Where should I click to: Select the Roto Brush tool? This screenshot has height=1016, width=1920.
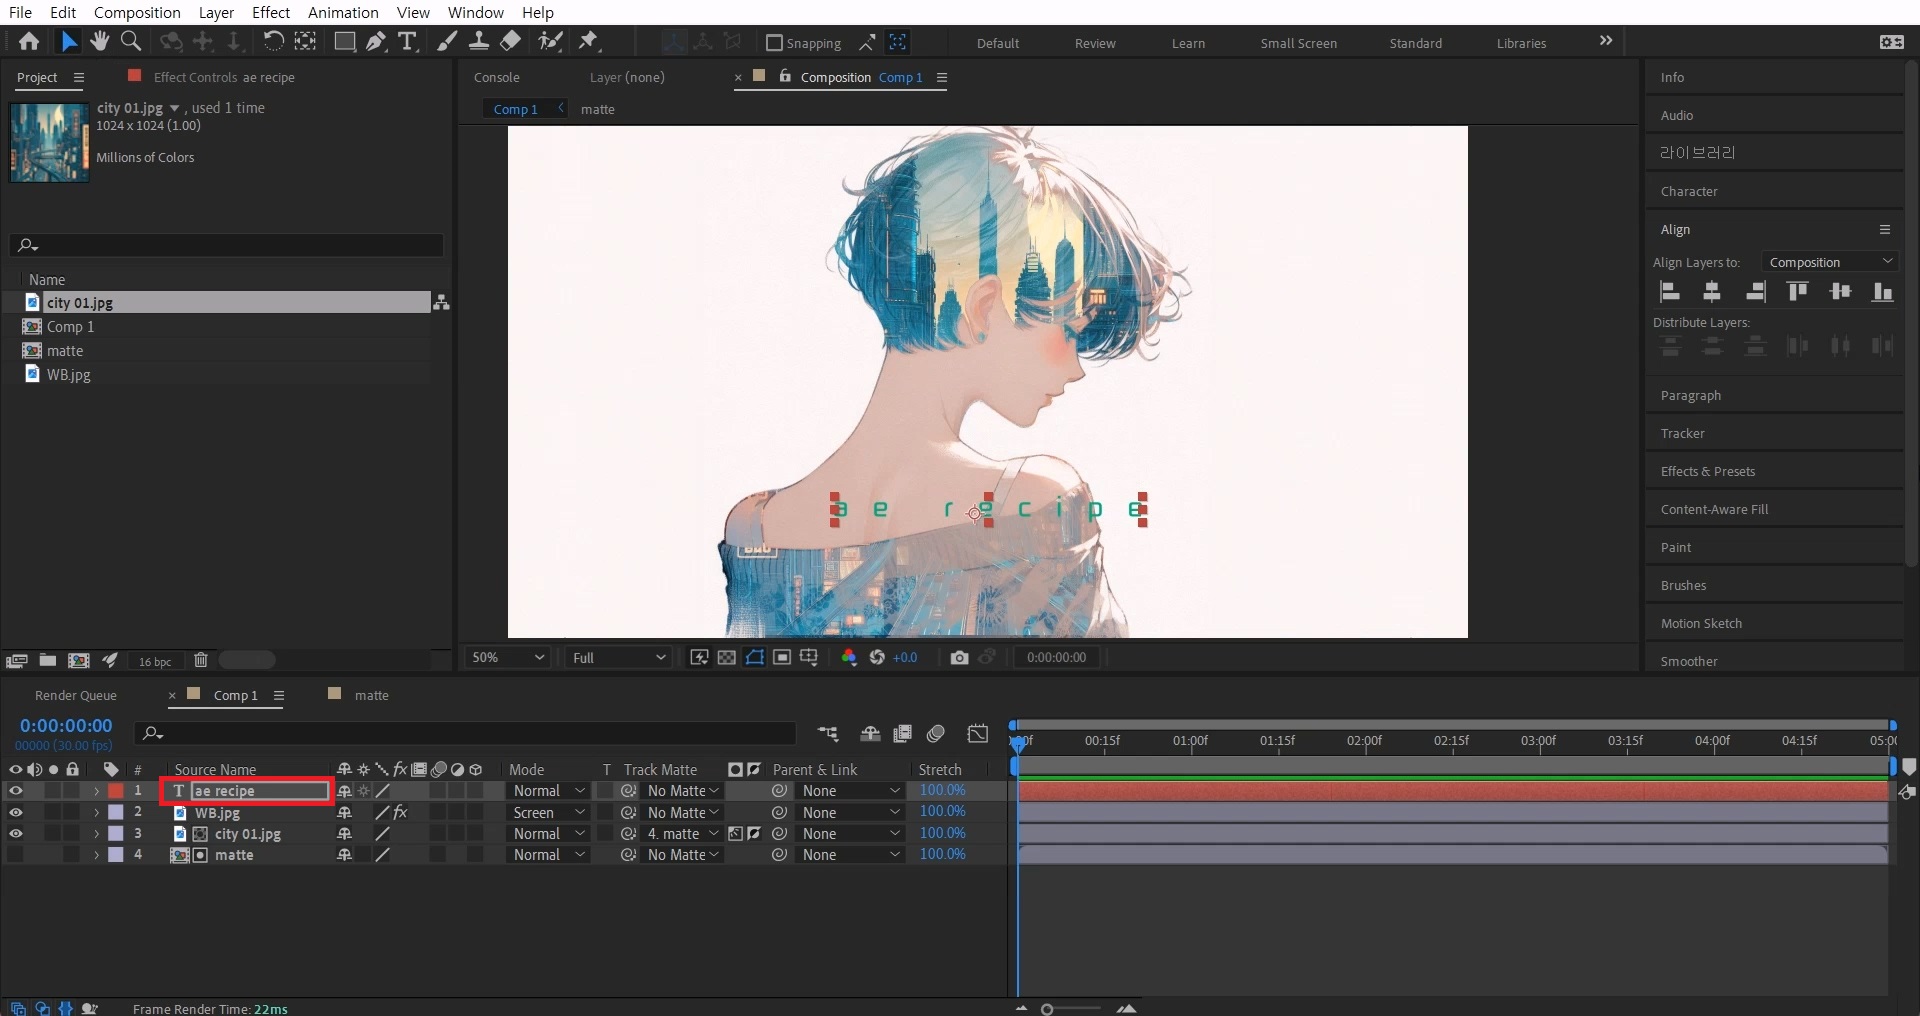coord(550,41)
